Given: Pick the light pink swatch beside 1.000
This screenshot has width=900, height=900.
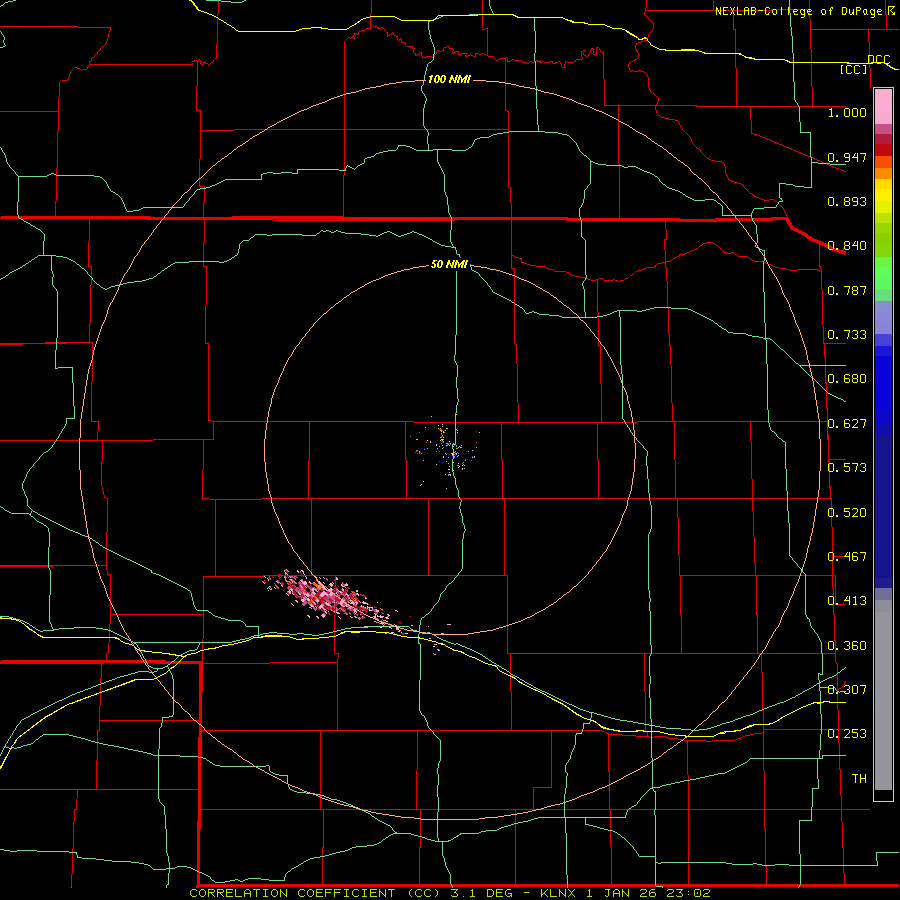Looking at the screenshot, I should tap(883, 107).
